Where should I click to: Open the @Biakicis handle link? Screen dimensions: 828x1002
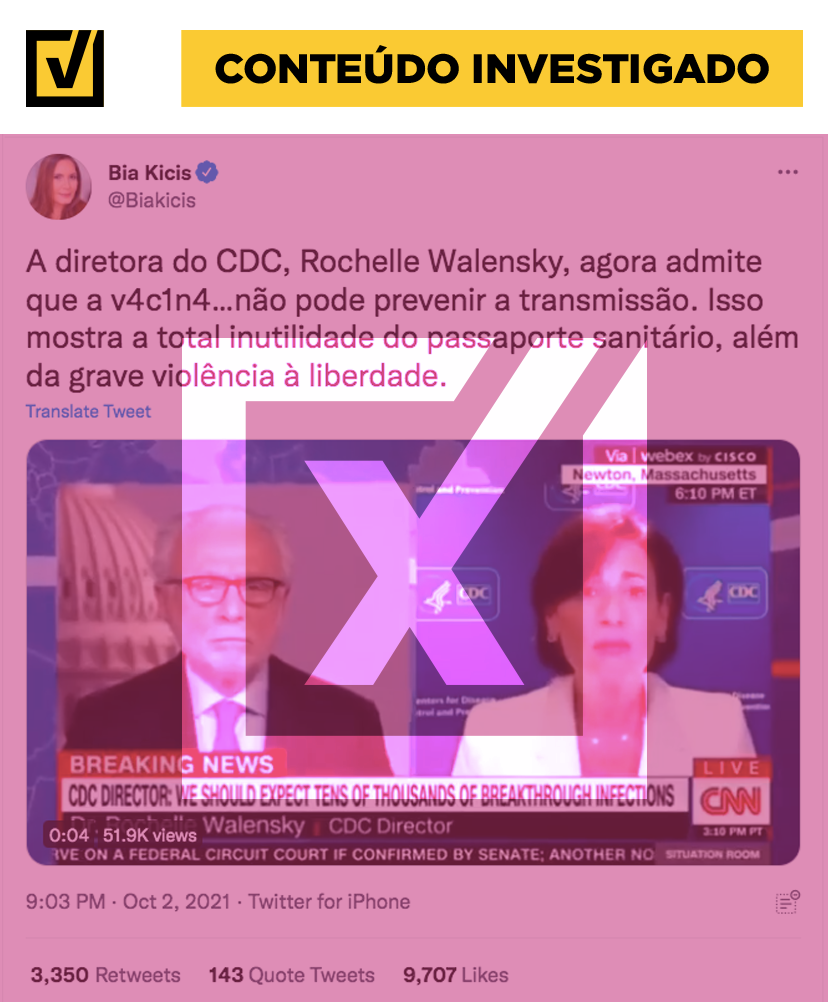[152, 200]
